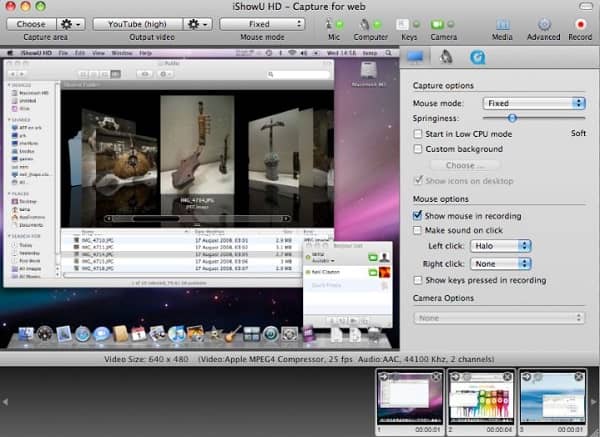Click the Soft label near Springiness
Viewport: 600px width, 437px height.
(x=578, y=133)
